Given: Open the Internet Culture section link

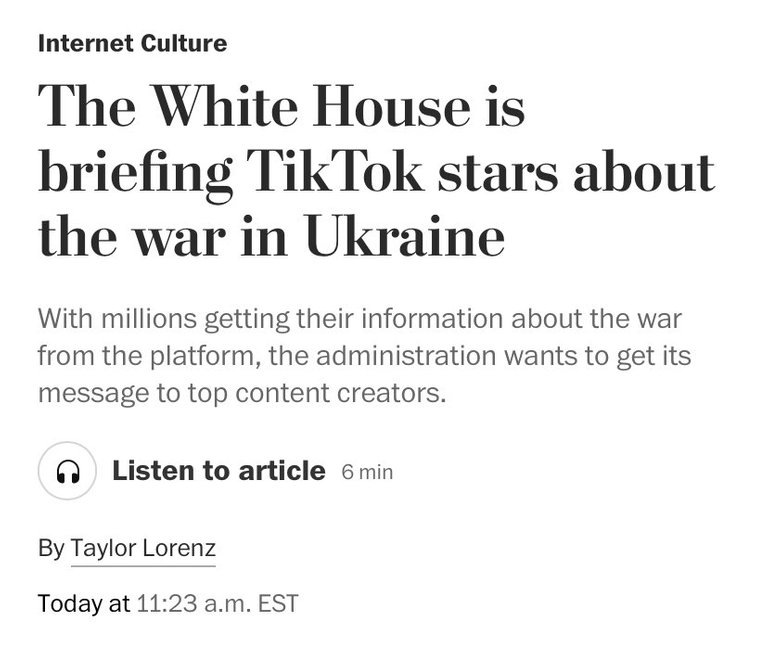Looking at the screenshot, I should click(132, 43).
